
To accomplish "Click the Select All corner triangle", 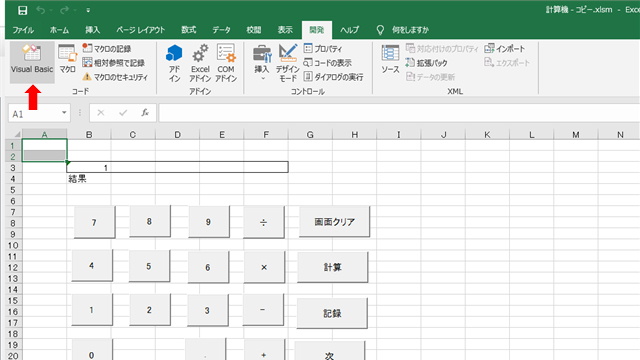I will [17, 134].
